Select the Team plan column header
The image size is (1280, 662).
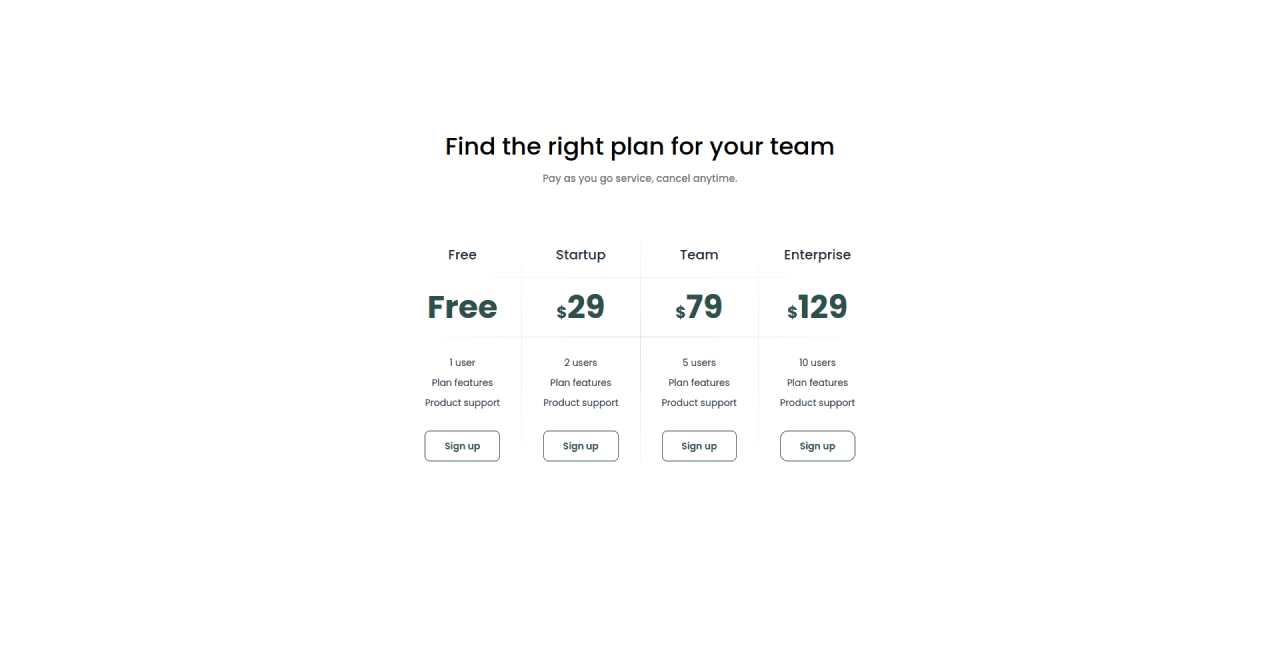coord(699,255)
